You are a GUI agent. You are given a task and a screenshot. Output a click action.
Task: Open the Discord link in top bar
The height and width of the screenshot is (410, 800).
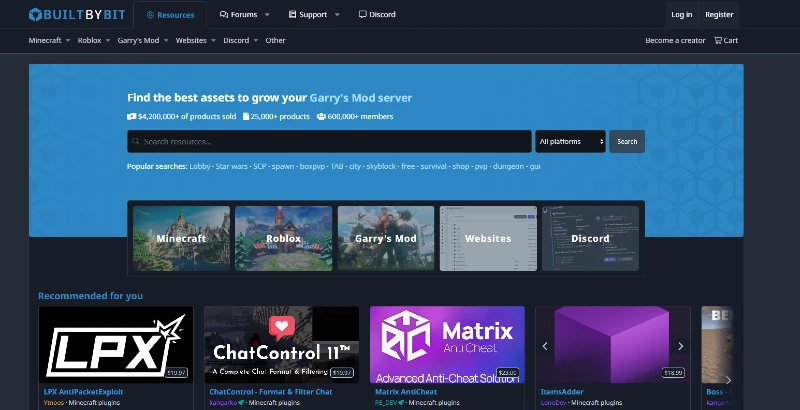click(x=377, y=14)
